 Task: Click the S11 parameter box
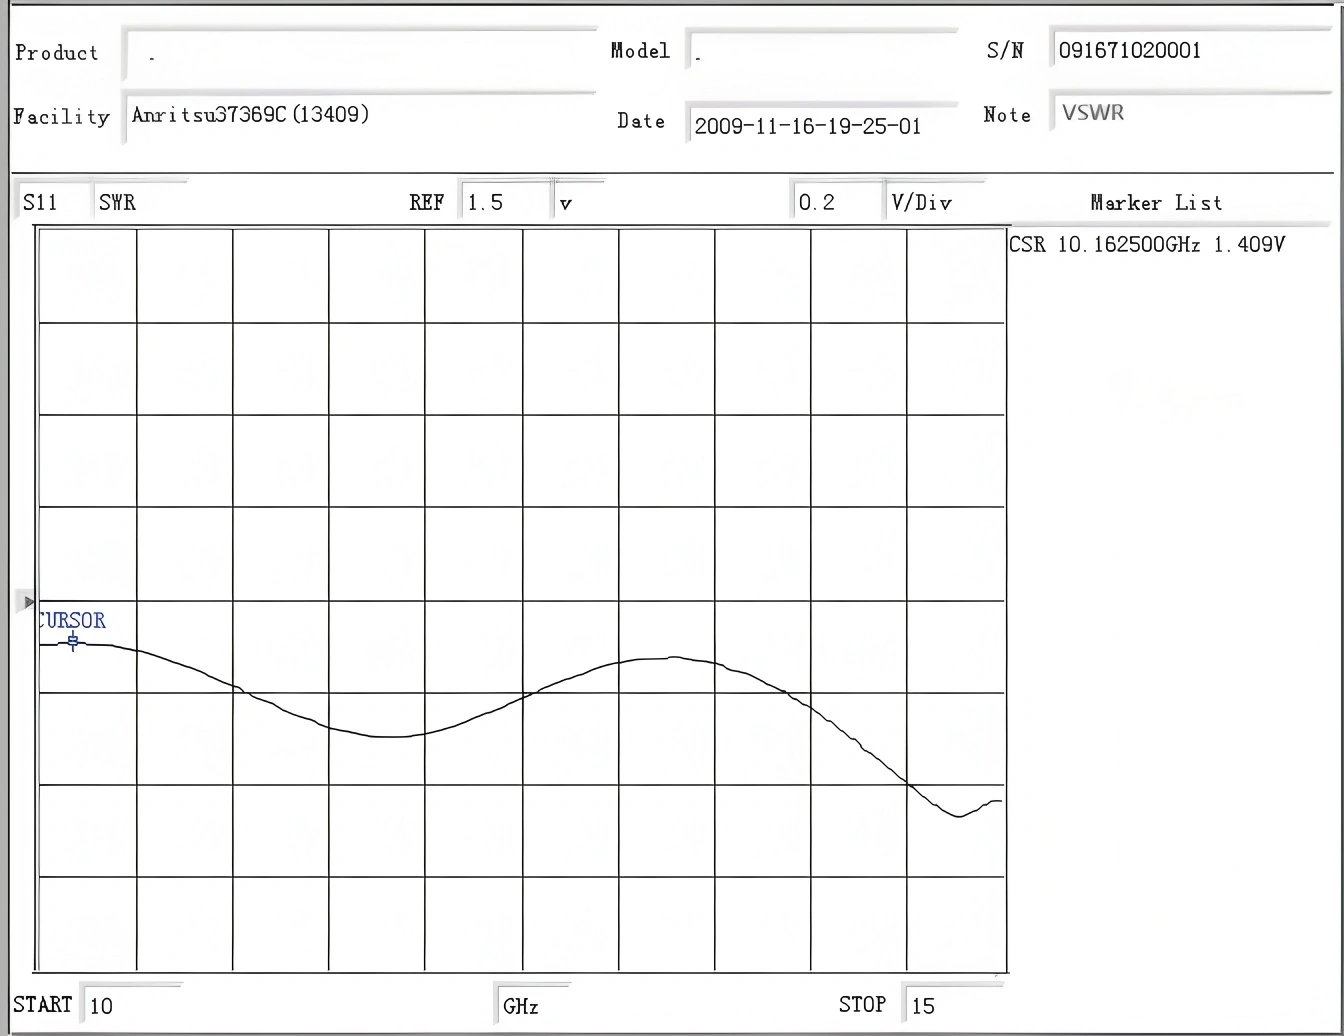54,201
